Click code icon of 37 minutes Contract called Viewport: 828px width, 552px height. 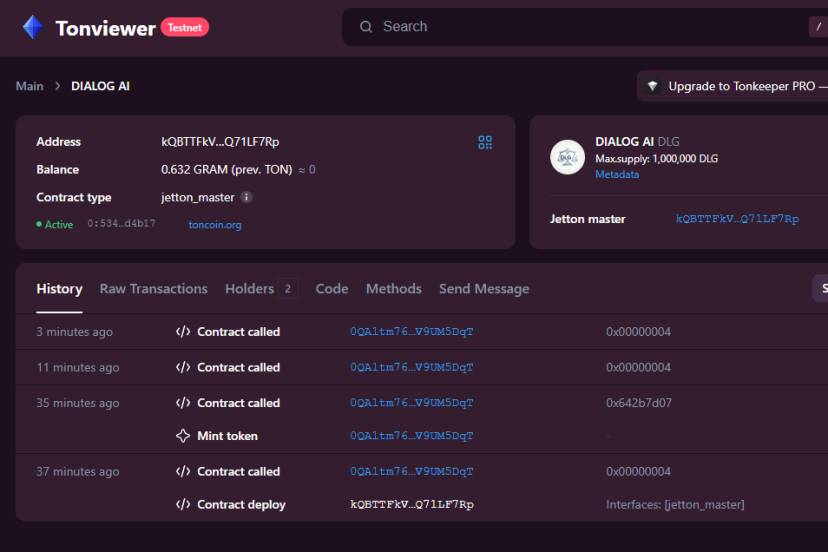coord(183,471)
